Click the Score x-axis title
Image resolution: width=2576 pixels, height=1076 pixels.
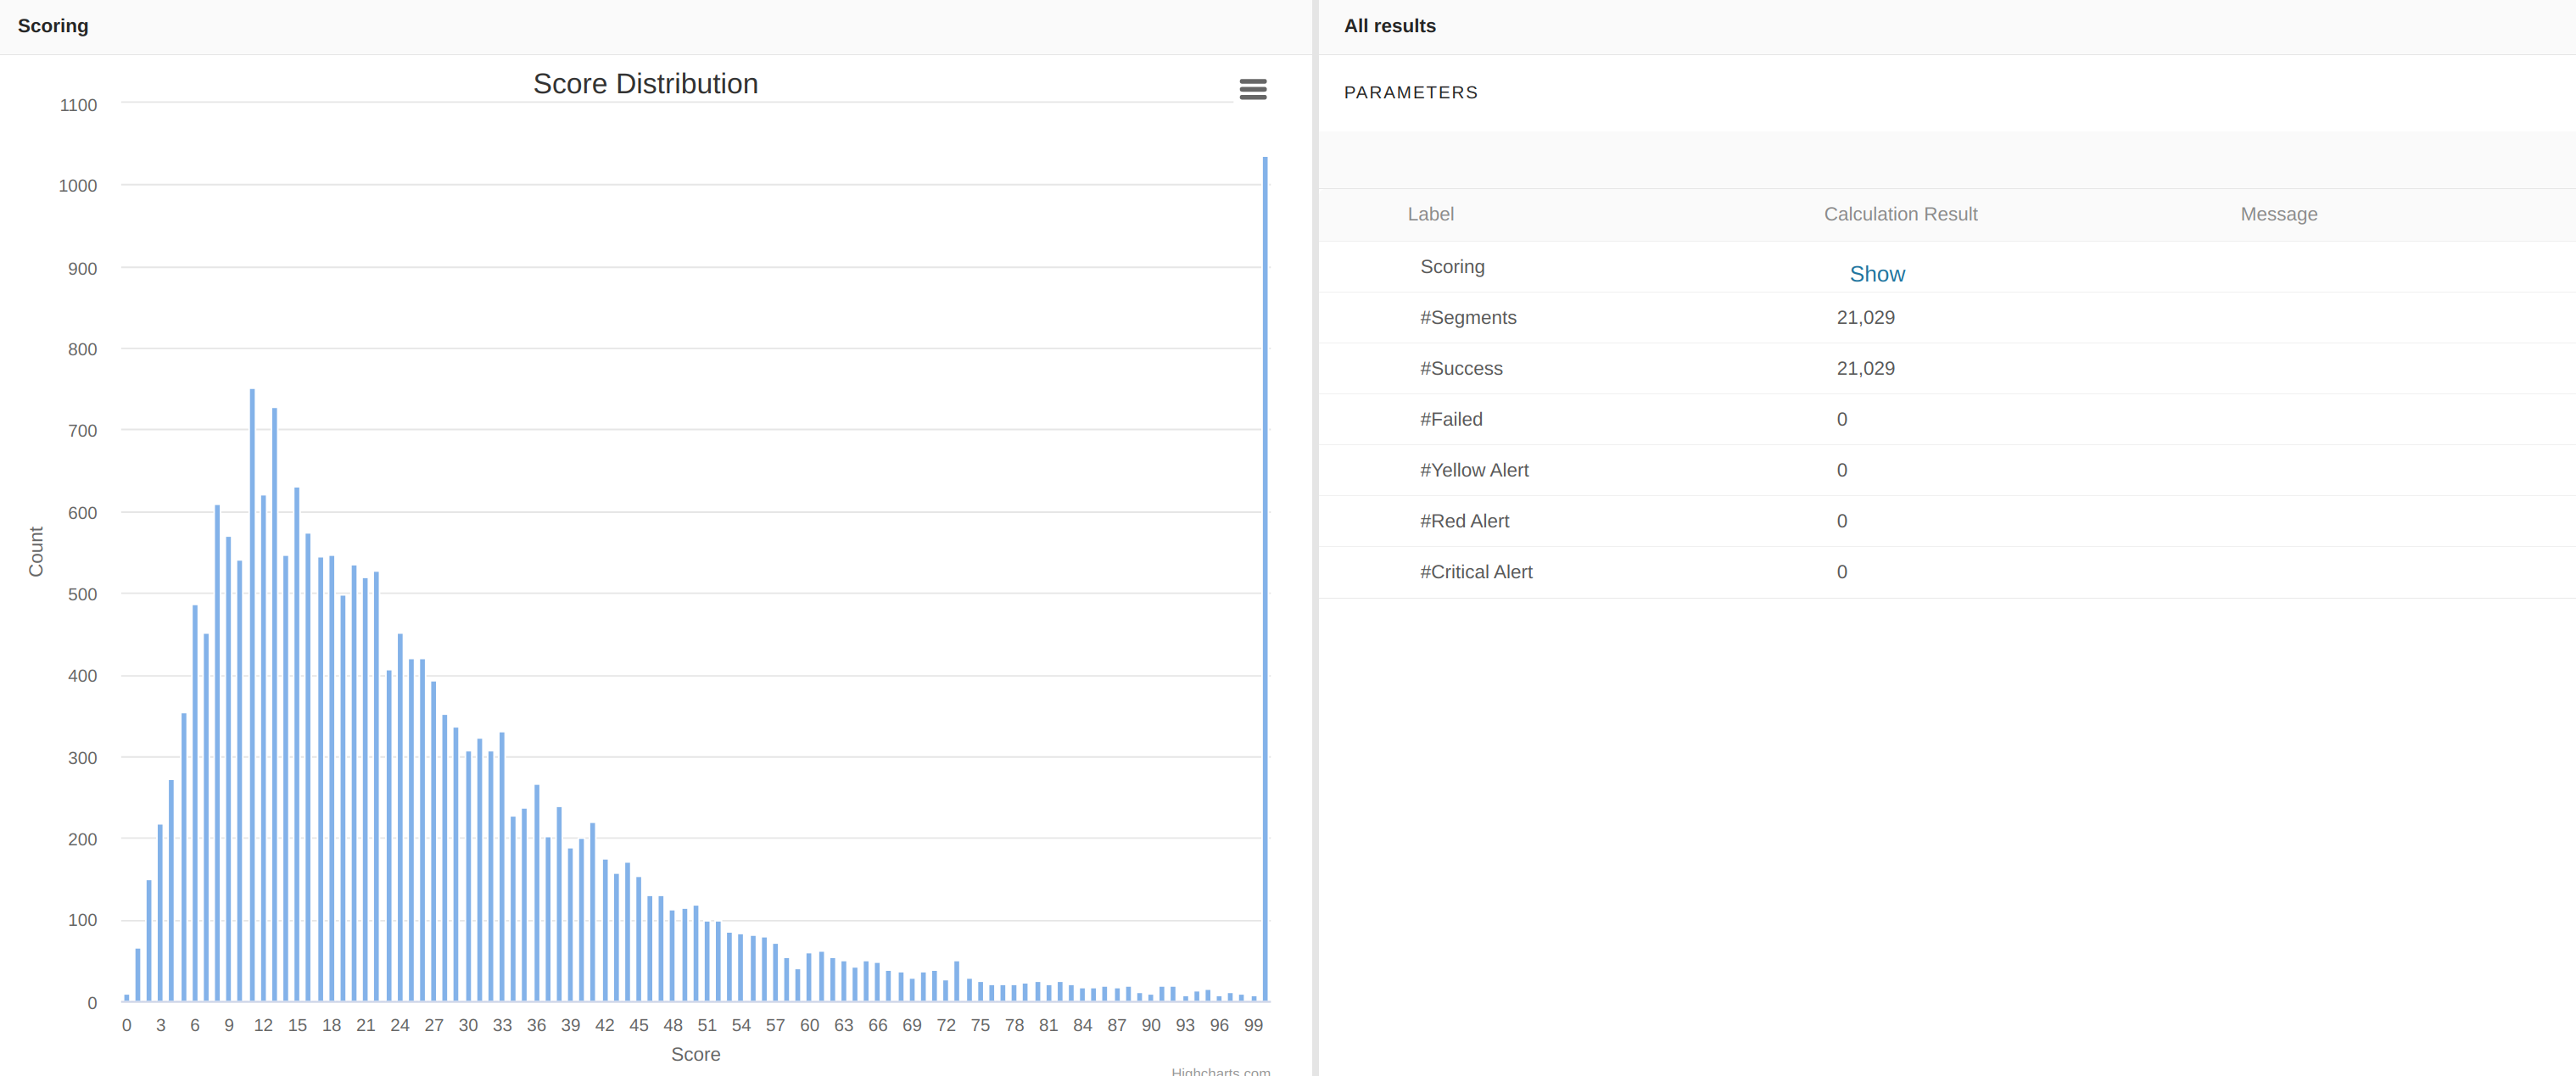point(695,1054)
